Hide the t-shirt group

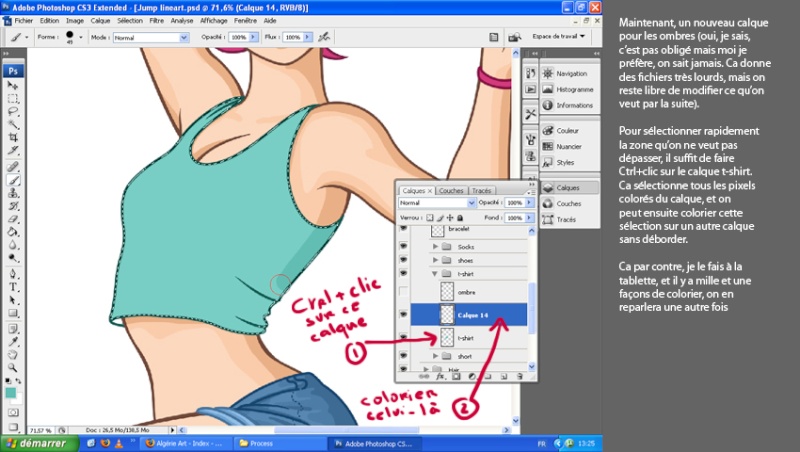pos(404,274)
